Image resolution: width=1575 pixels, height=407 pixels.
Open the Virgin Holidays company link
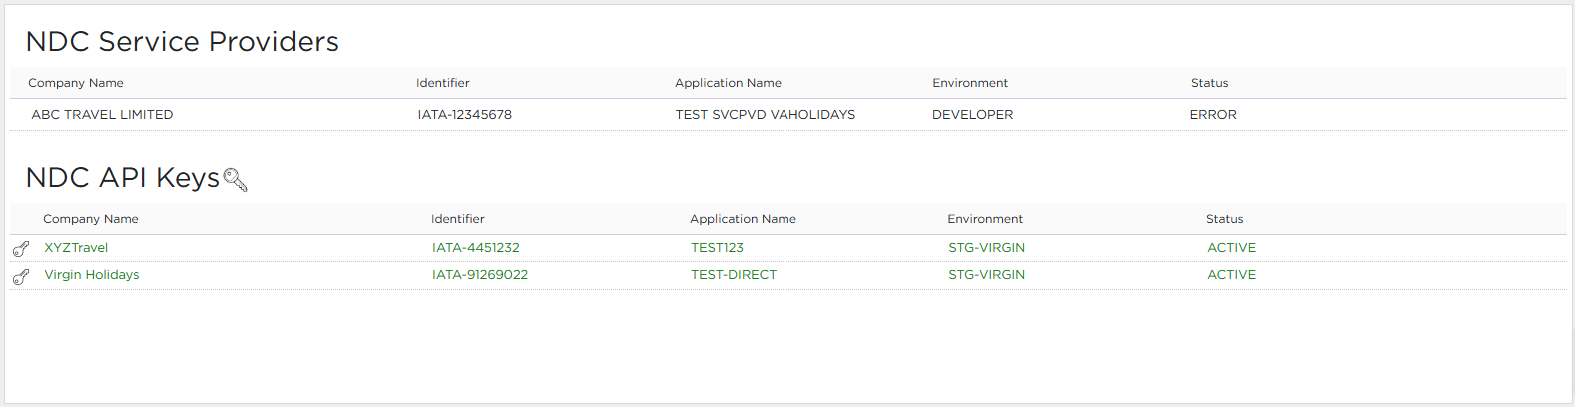[92, 275]
